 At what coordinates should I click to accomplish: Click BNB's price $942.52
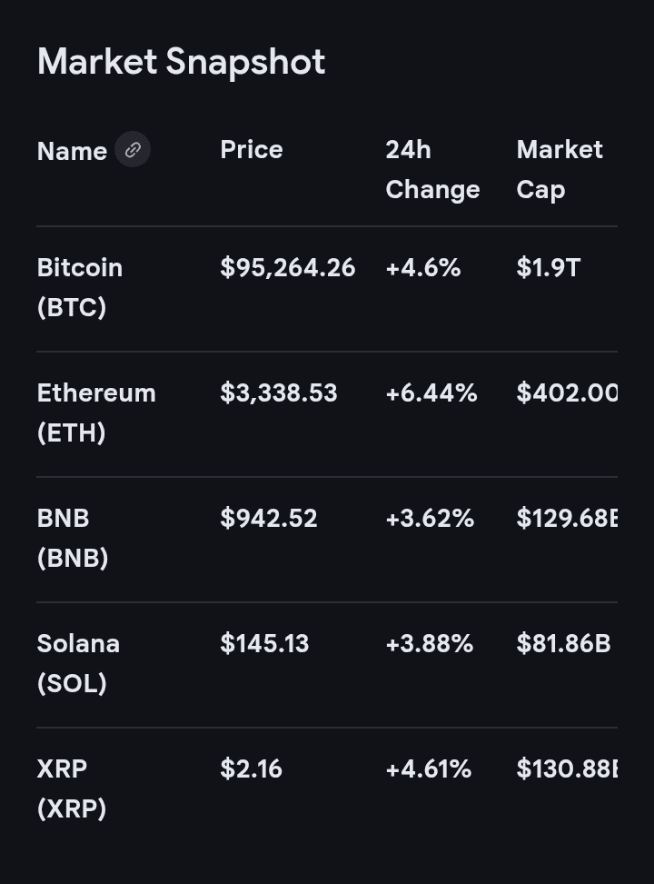(268, 518)
